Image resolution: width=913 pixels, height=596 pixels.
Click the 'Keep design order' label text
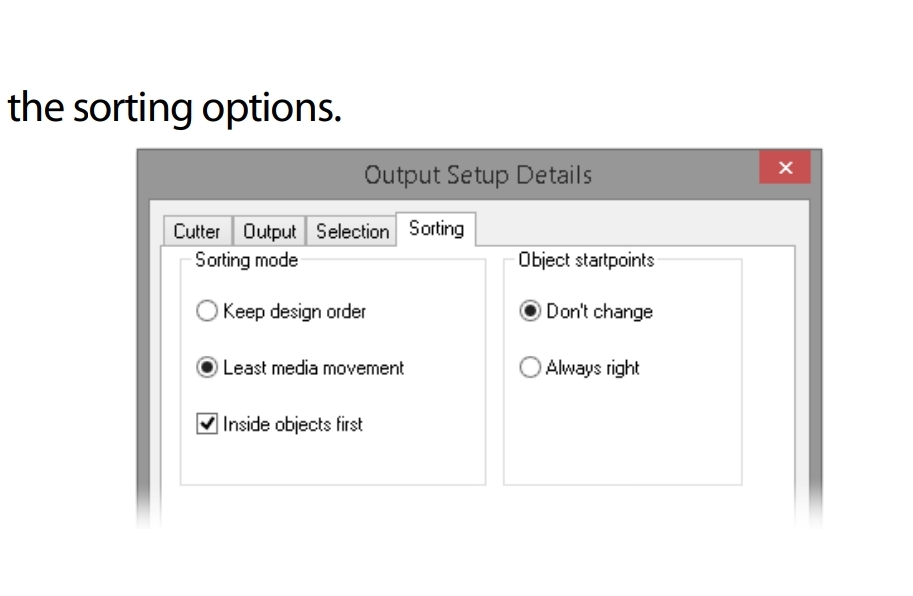(295, 311)
